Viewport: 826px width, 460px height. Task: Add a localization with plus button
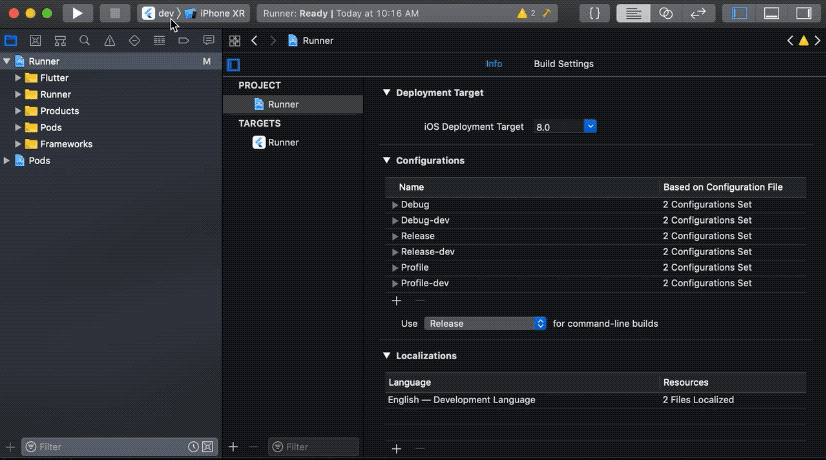point(396,448)
